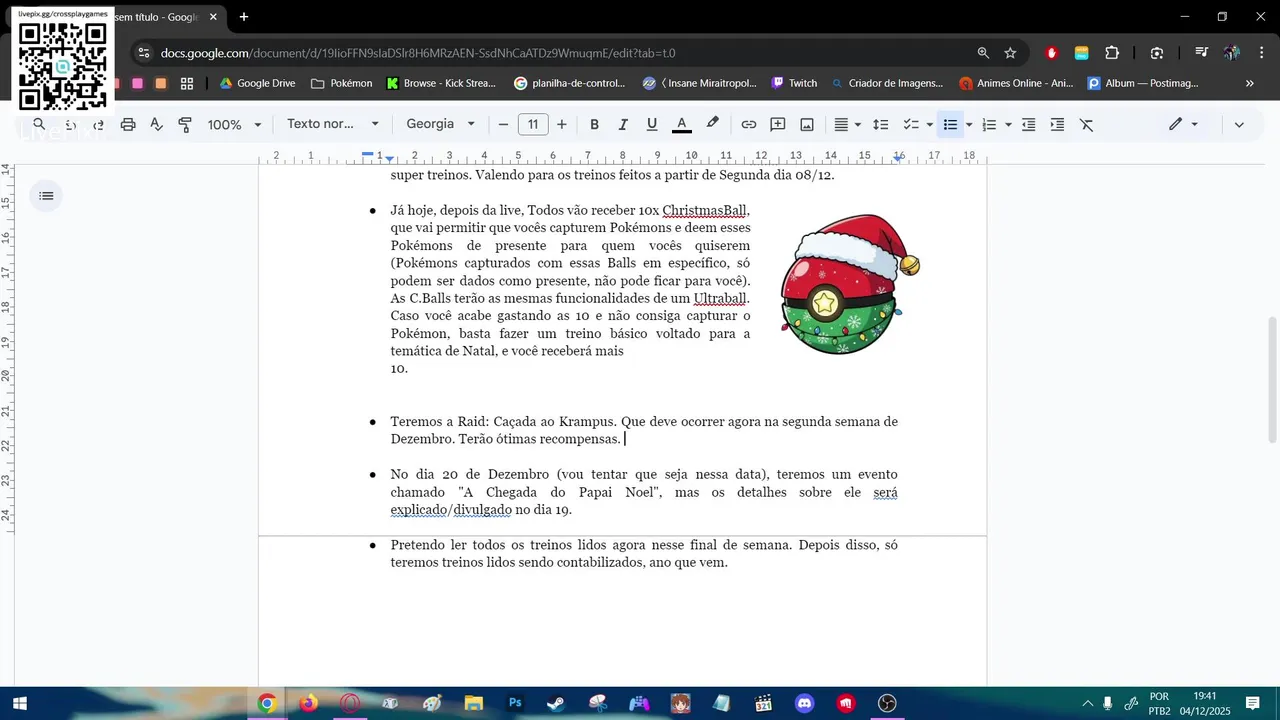Open the browser zoom magnifier icon
This screenshot has width=1280, height=720.
click(983, 53)
